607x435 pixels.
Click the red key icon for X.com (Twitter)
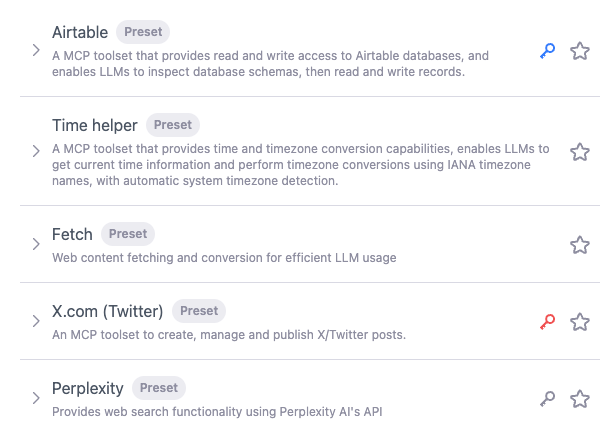tap(547, 321)
